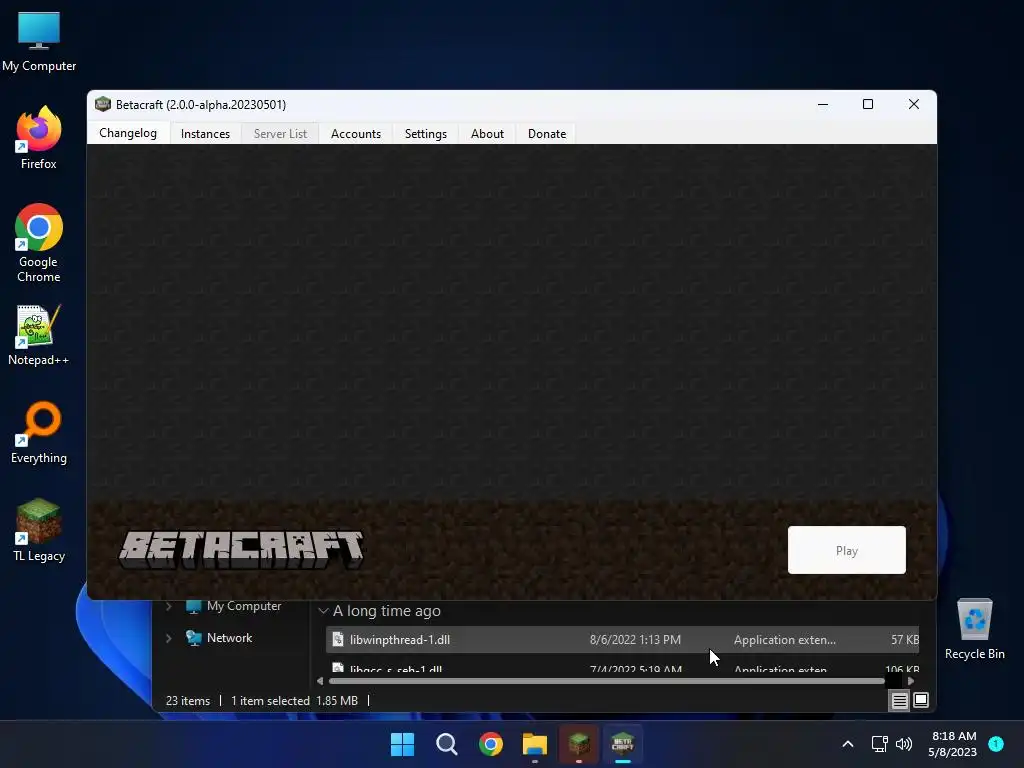
Task: Click the Betacraft window title icon
Action: click(103, 104)
